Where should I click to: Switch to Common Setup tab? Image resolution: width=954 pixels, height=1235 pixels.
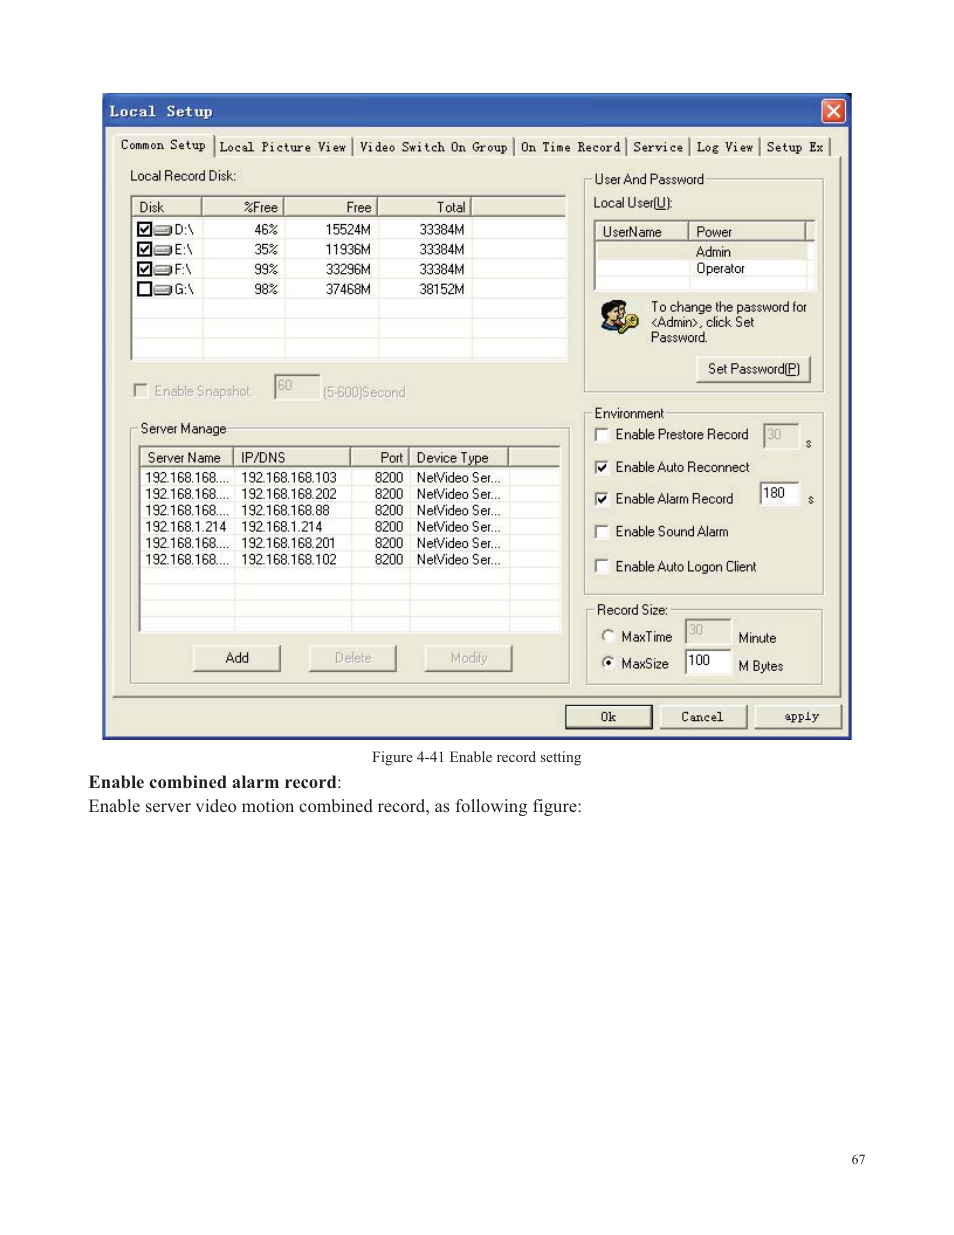click(x=163, y=146)
